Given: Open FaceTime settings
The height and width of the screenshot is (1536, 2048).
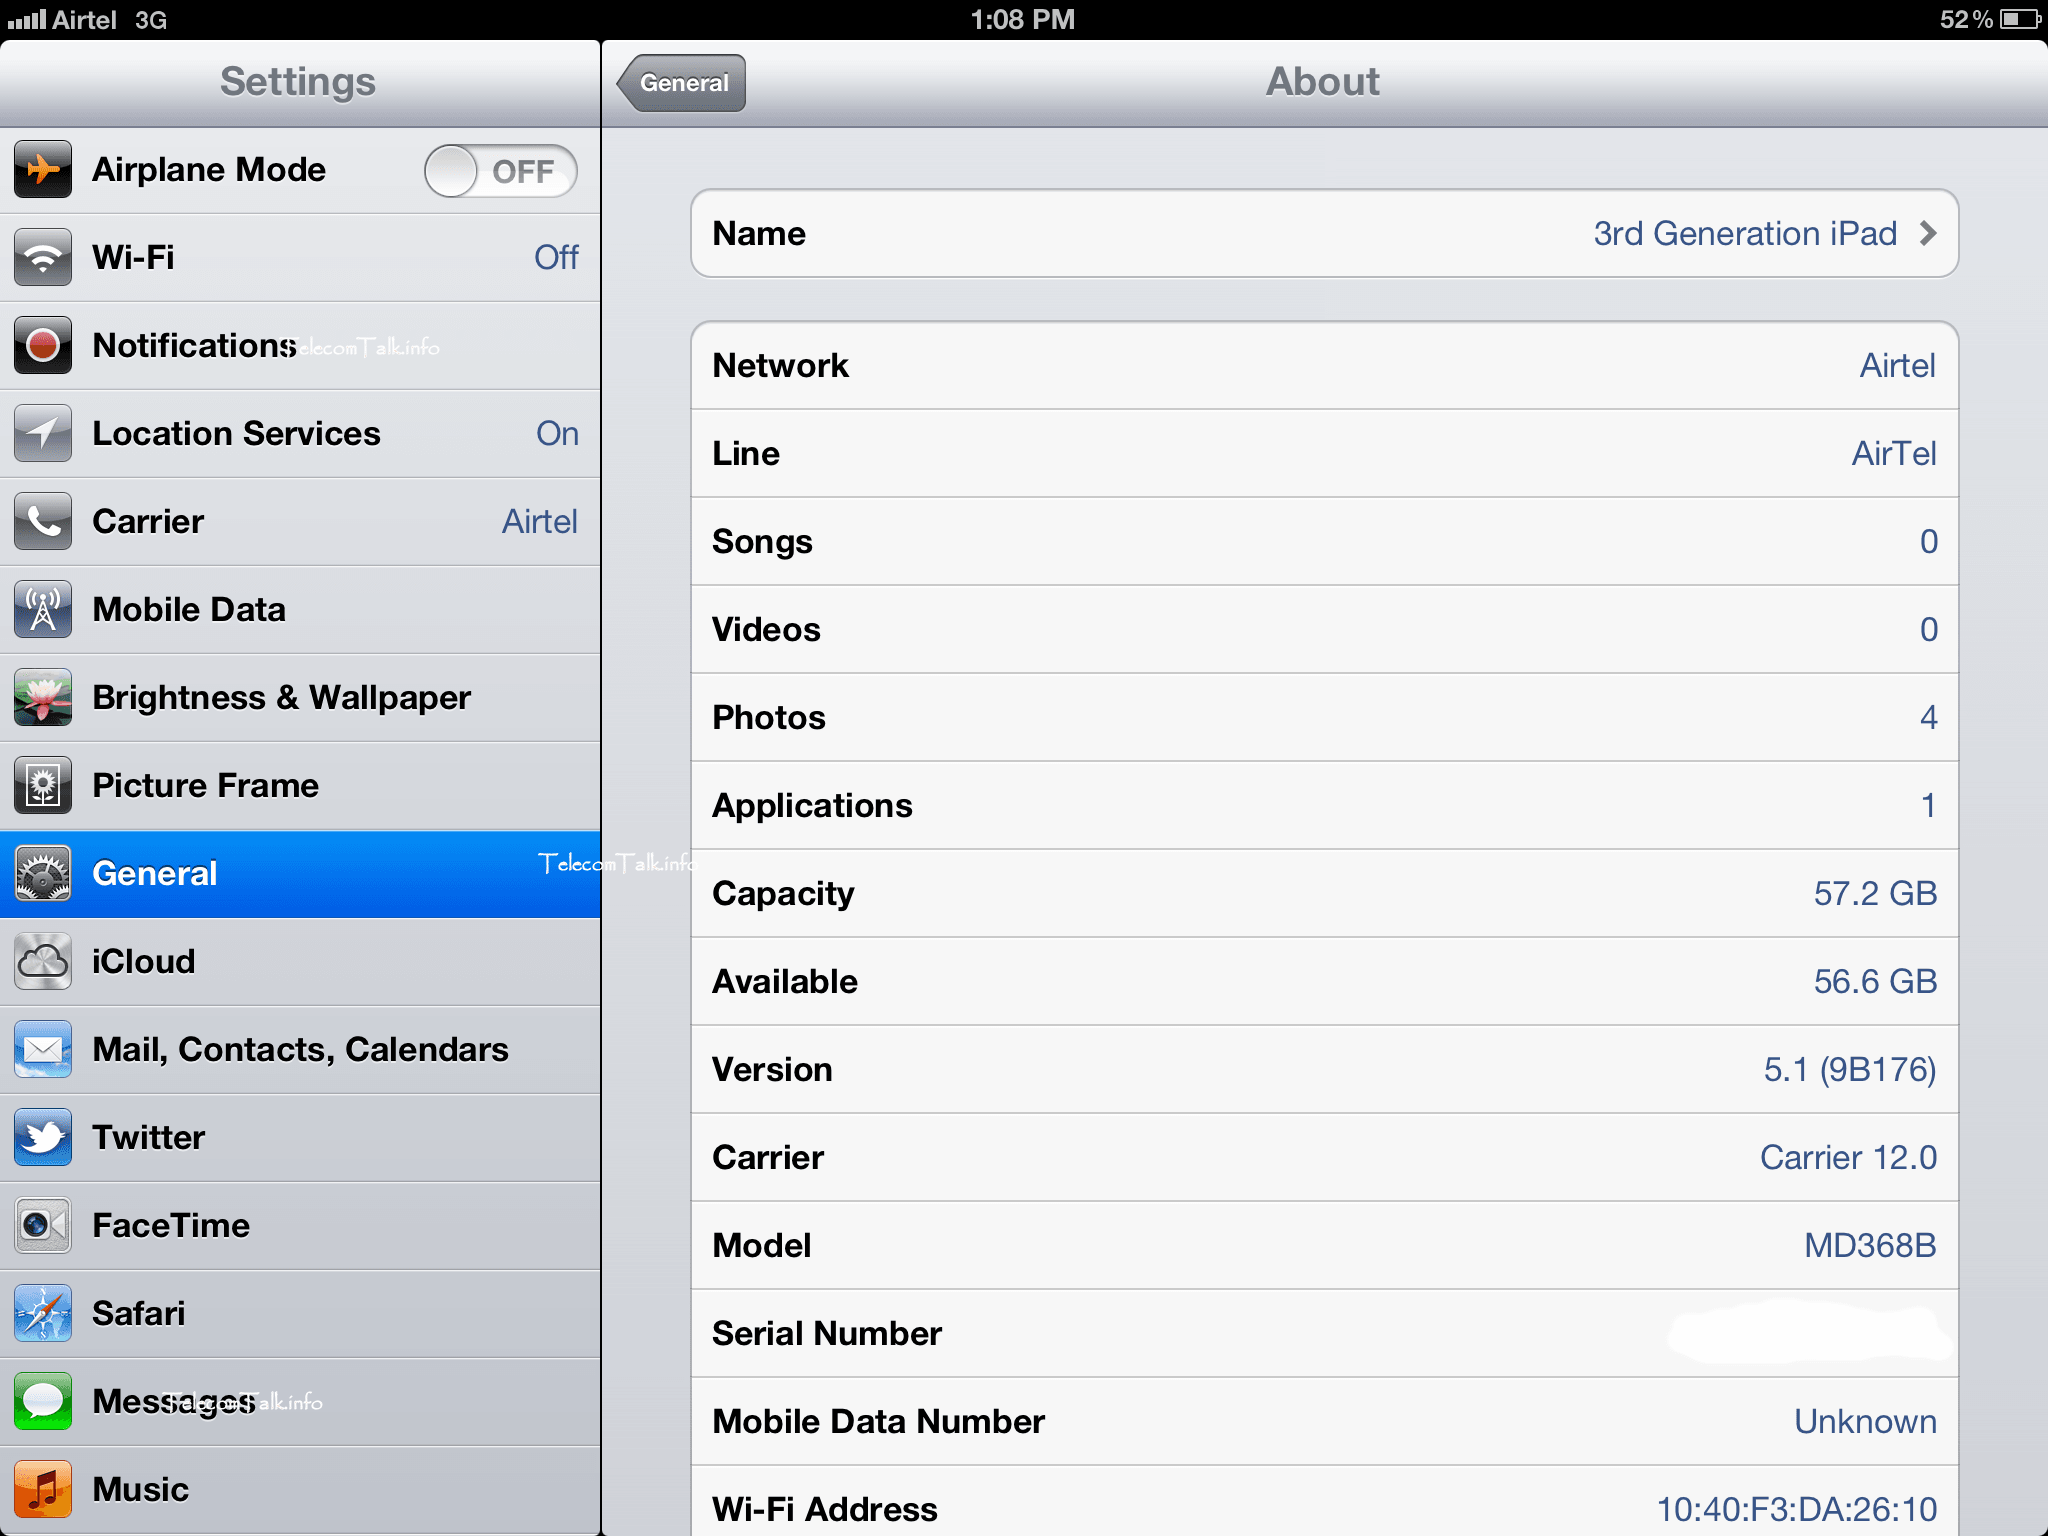Looking at the screenshot, I should 300,1225.
